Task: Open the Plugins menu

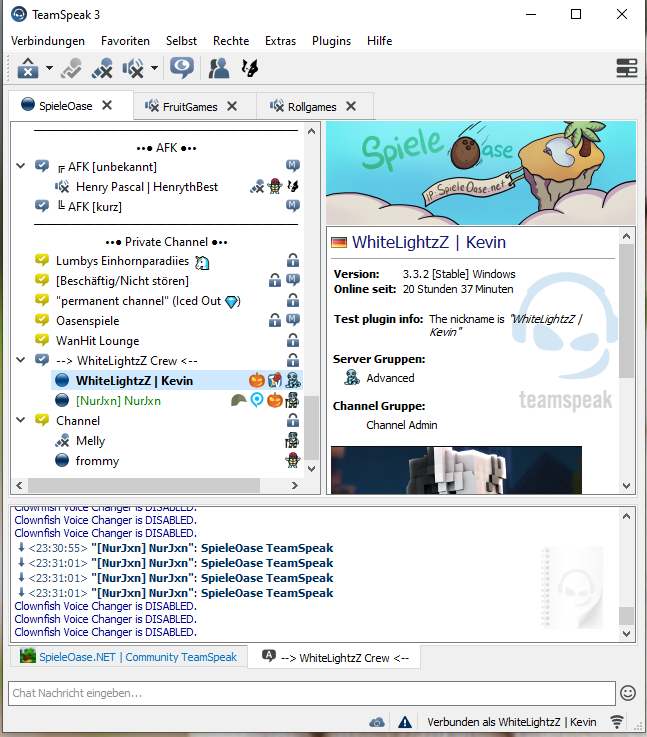Action: 331,41
